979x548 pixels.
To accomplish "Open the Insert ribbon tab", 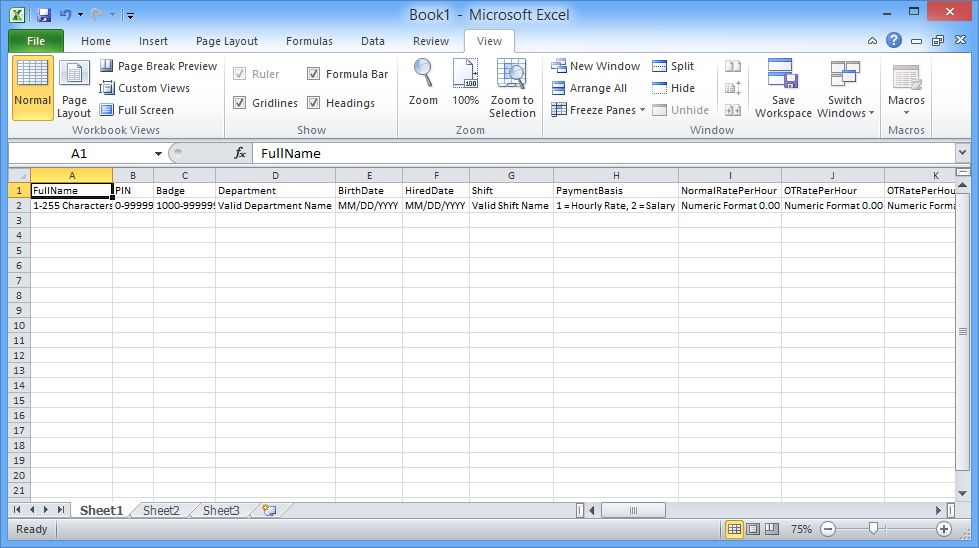I will click(153, 41).
